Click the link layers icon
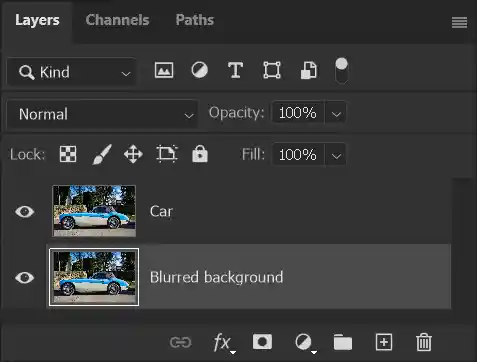 pyautogui.click(x=180, y=342)
